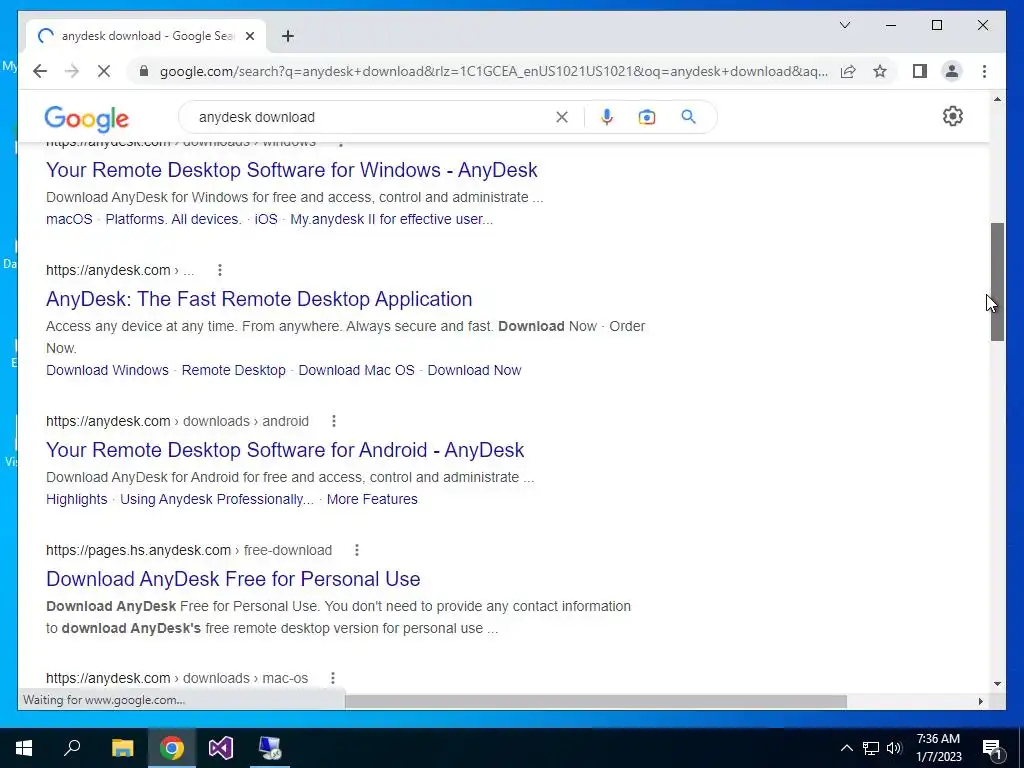Open the notification center icon

click(x=993, y=748)
